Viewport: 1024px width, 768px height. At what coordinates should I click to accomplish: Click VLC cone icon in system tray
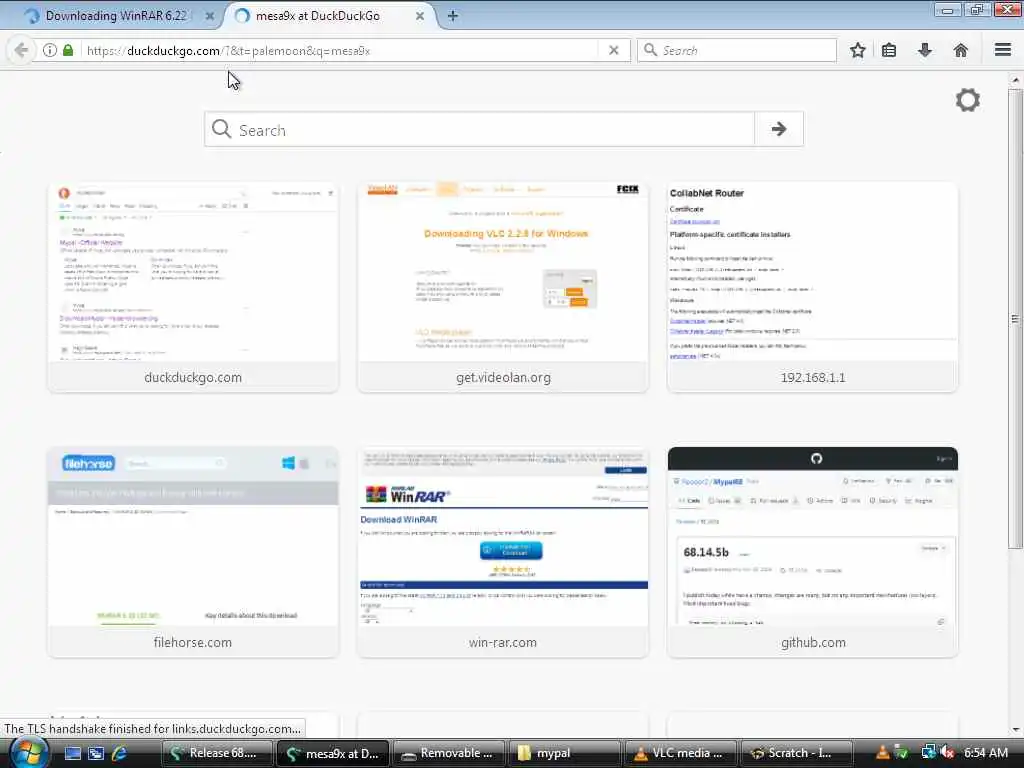[x=882, y=753]
